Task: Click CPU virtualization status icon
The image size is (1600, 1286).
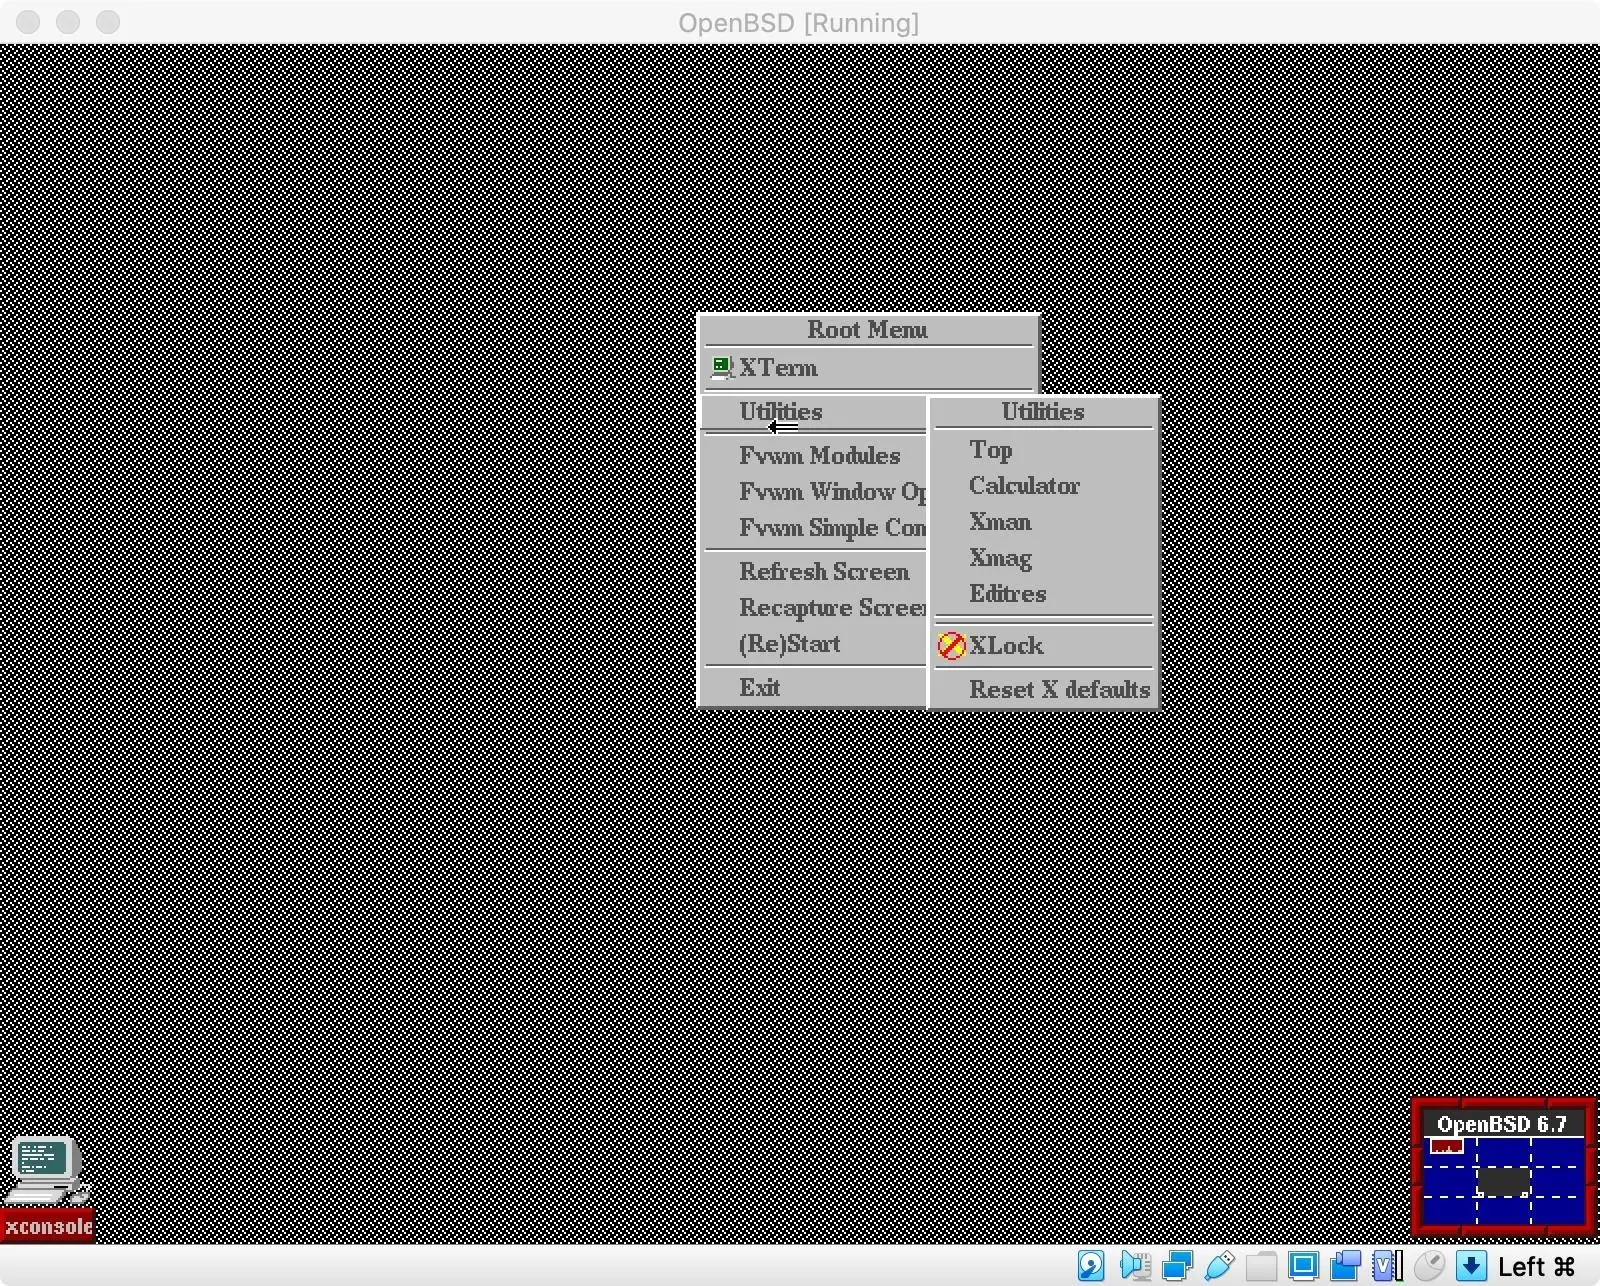Action: [x=1387, y=1266]
